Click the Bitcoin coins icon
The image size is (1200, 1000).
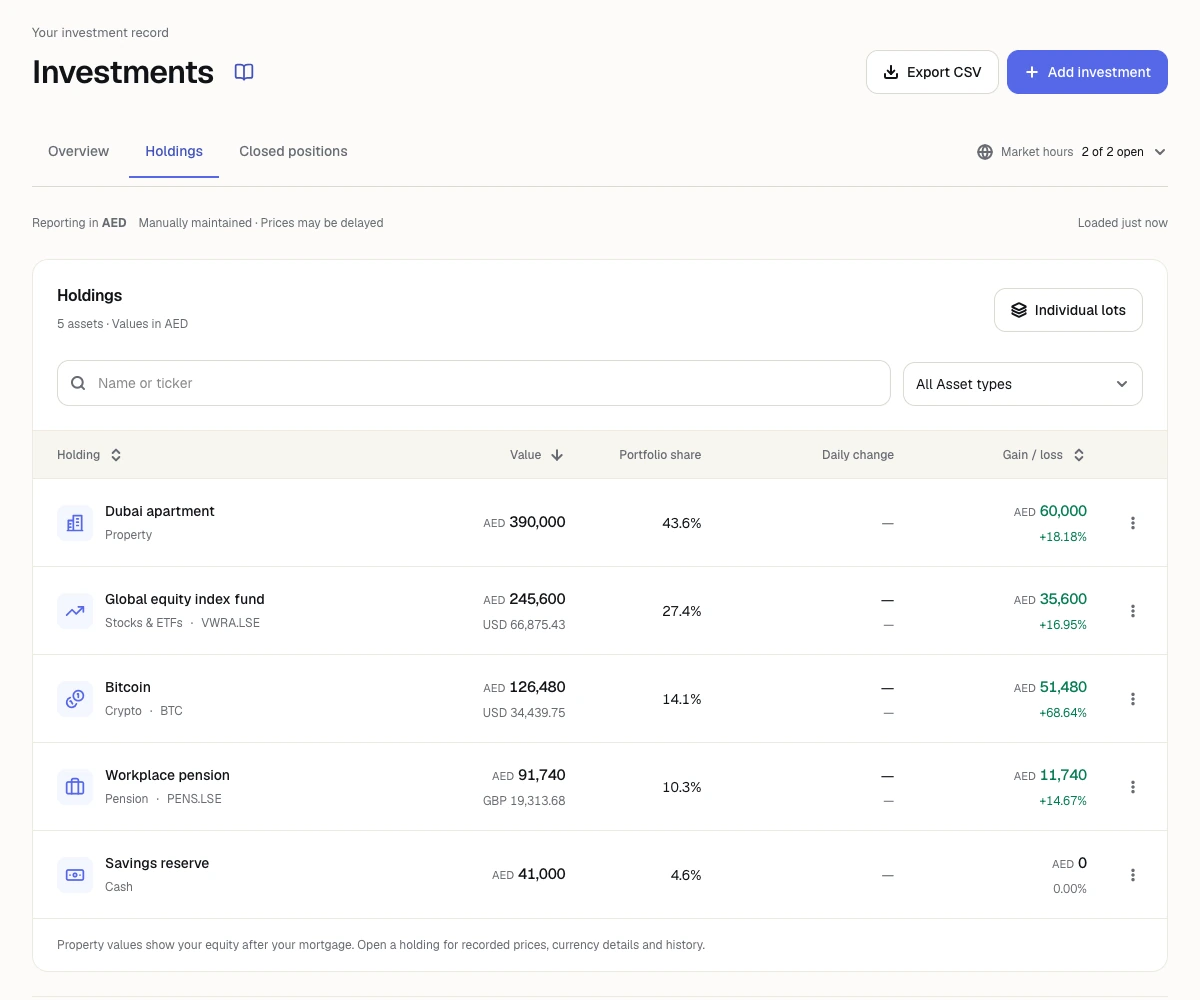click(x=75, y=699)
